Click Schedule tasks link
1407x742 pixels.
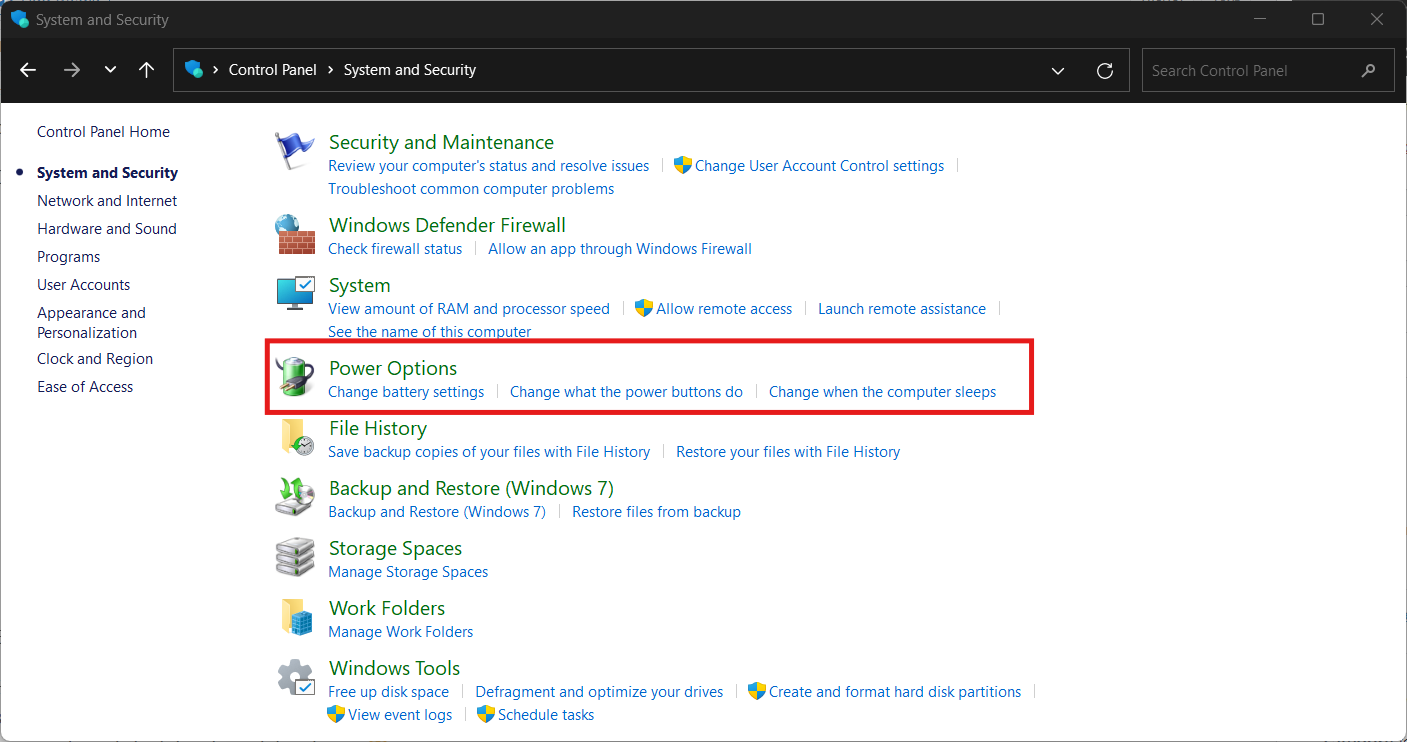546,715
